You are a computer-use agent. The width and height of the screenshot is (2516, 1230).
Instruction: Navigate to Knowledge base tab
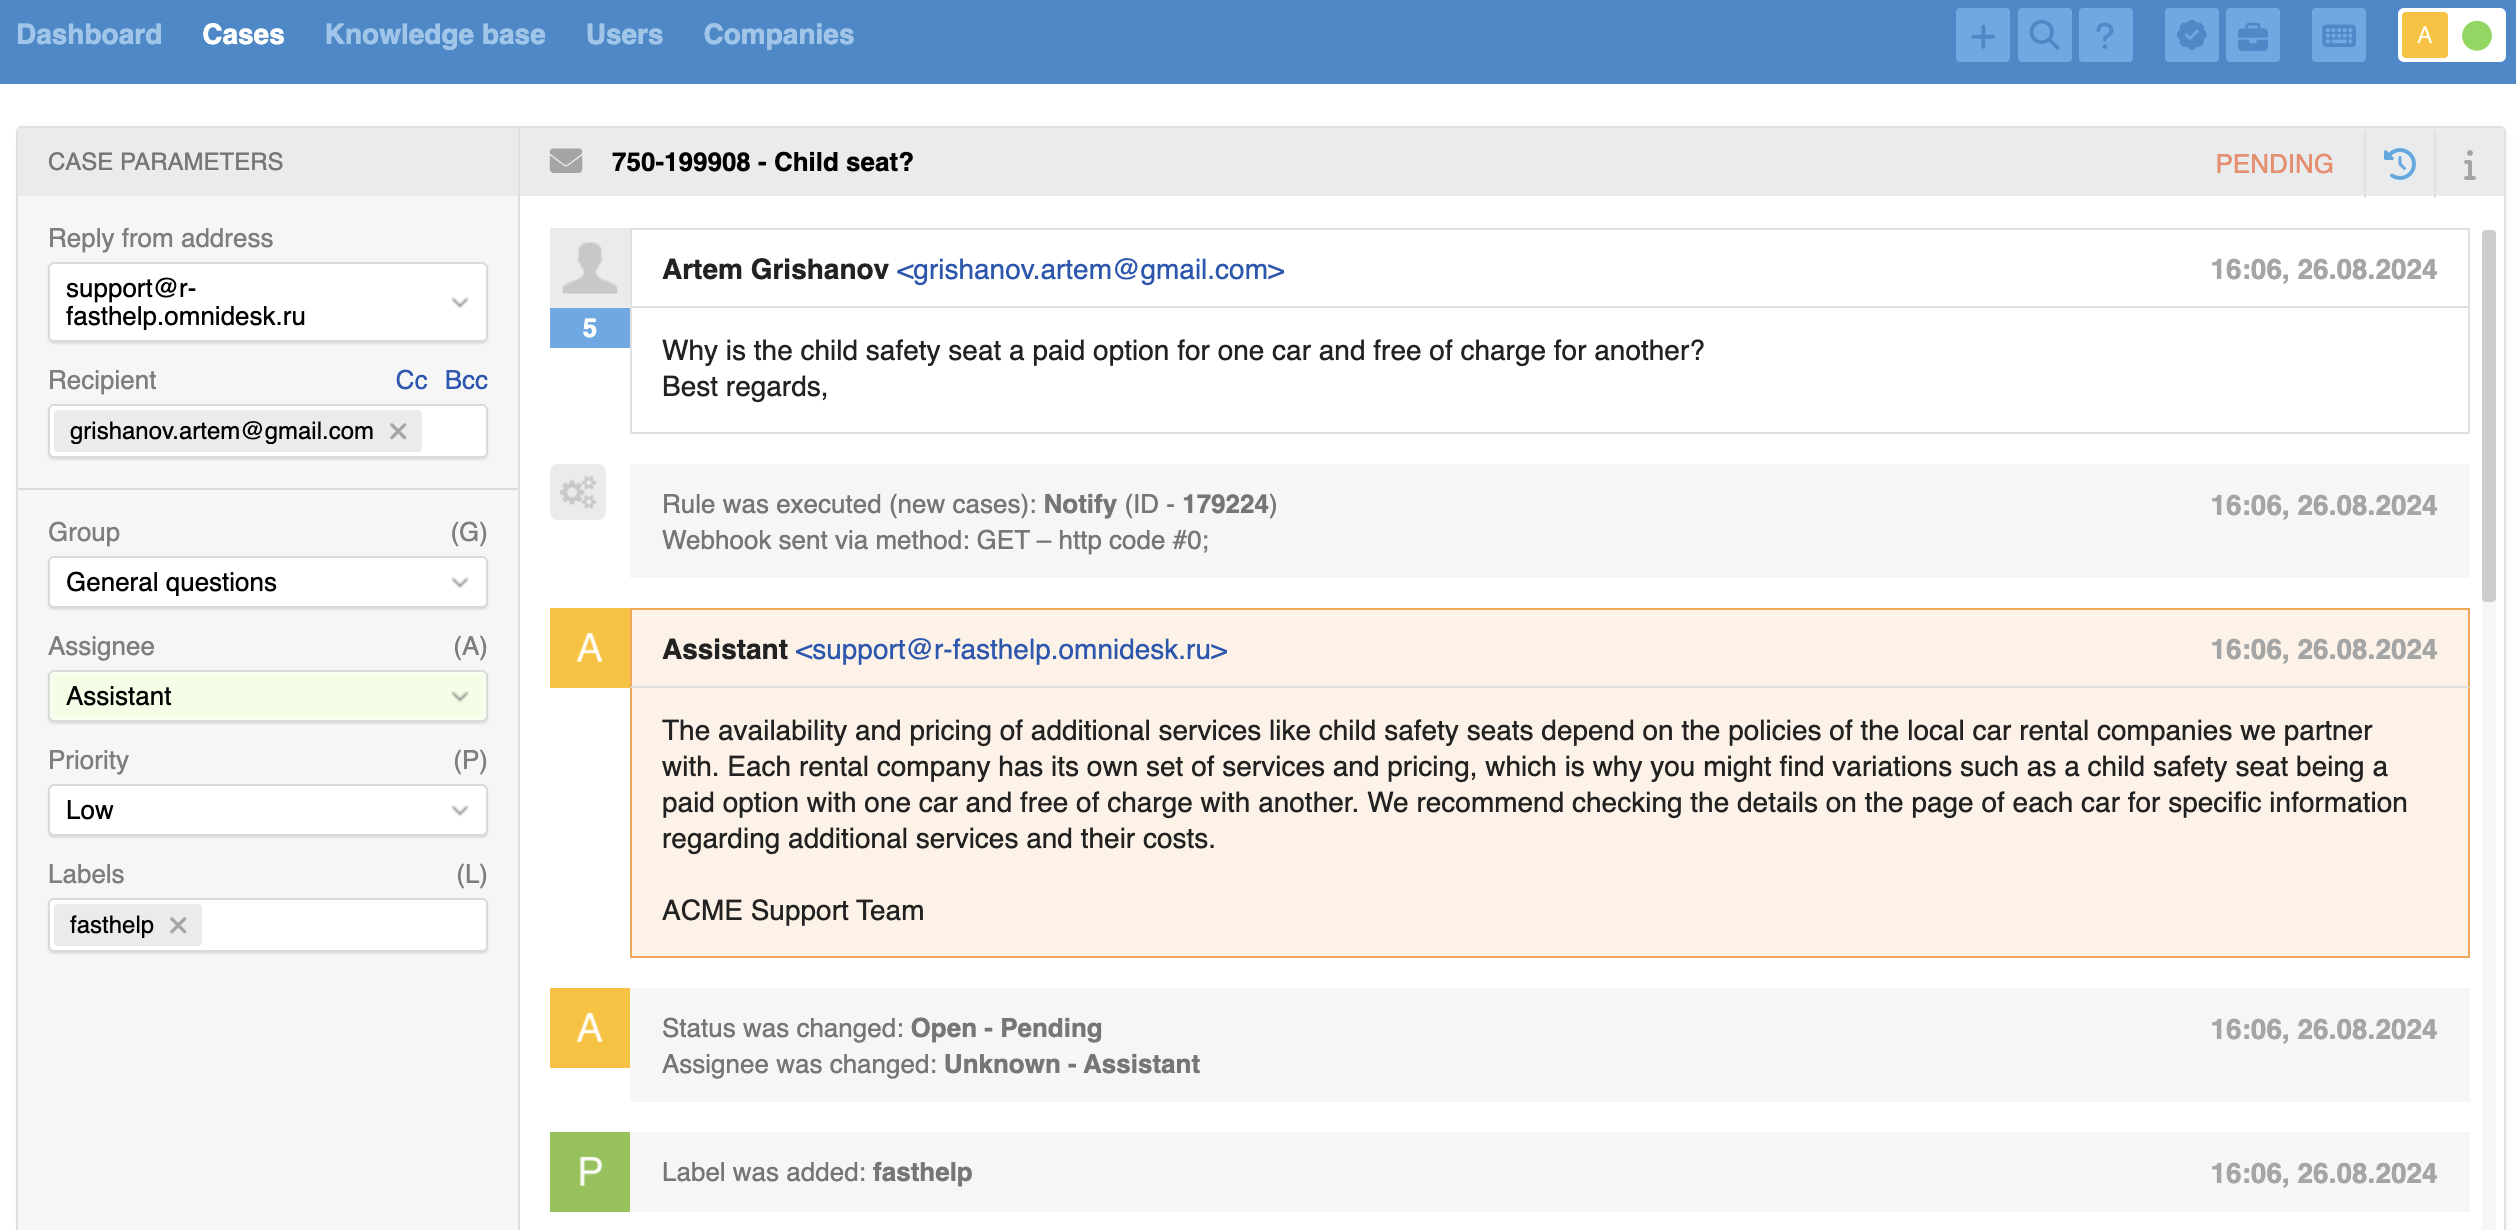pyautogui.click(x=433, y=34)
